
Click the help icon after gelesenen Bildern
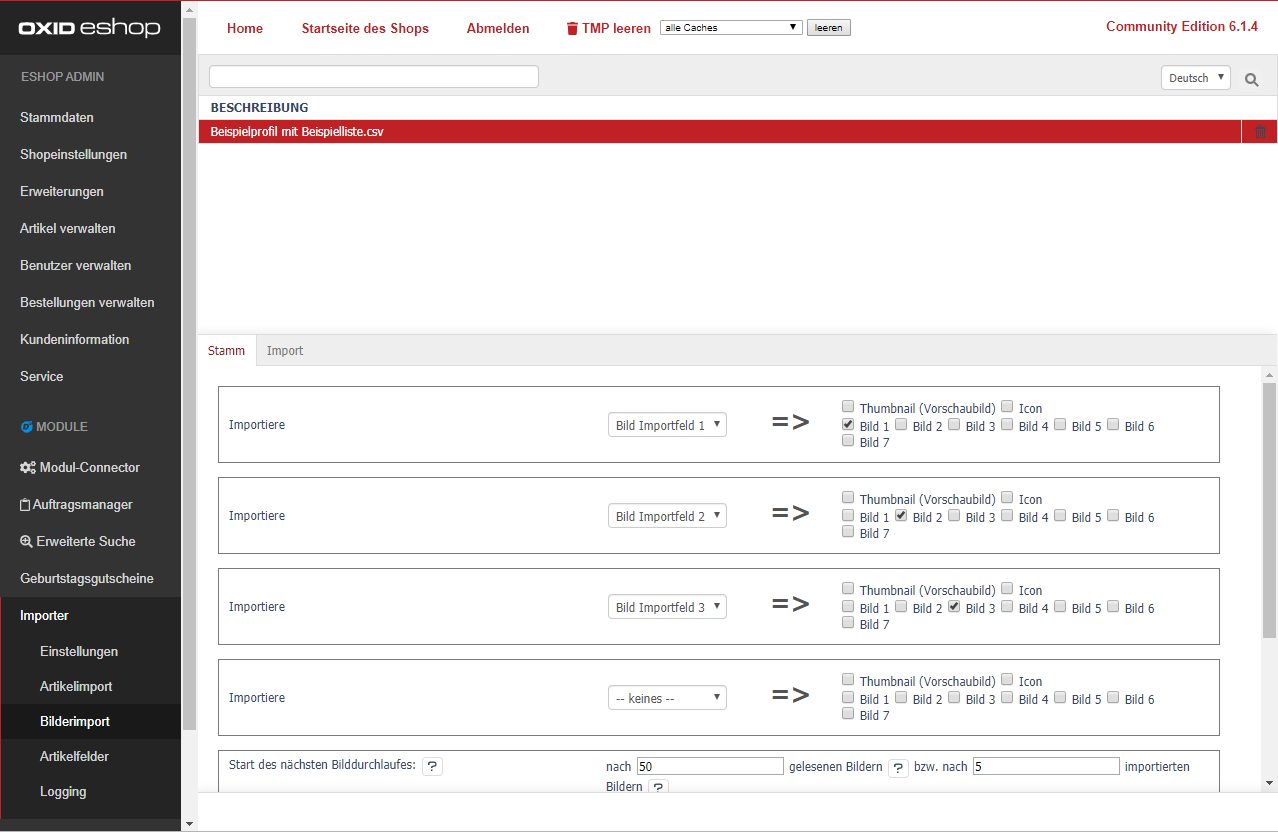[898, 767]
